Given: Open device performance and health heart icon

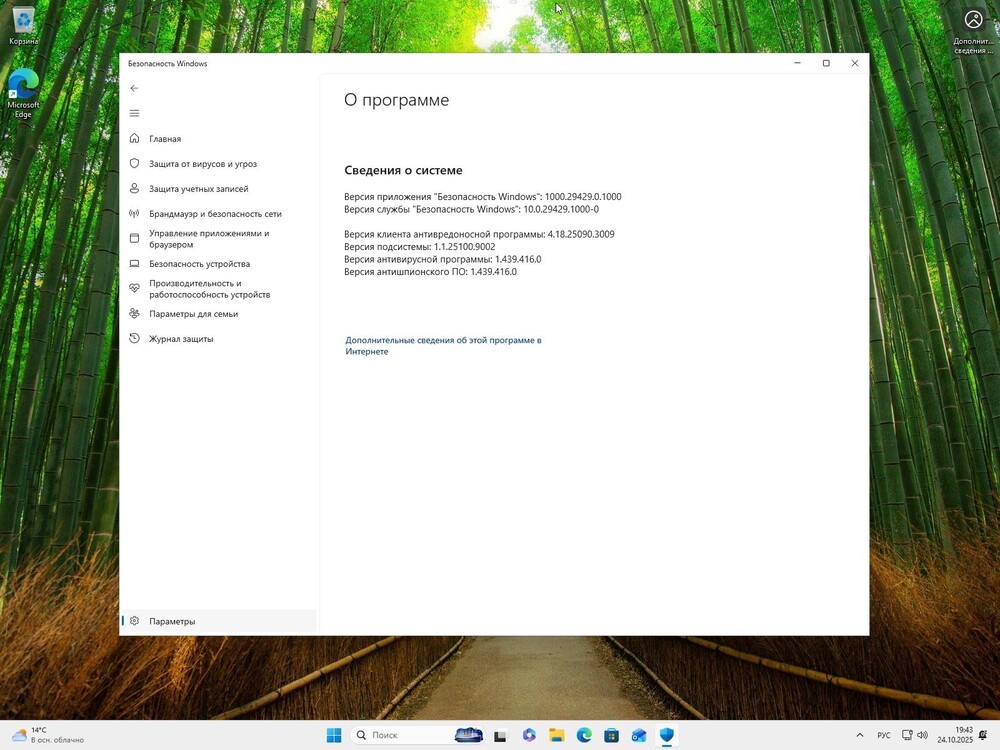Looking at the screenshot, I should tap(134, 288).
